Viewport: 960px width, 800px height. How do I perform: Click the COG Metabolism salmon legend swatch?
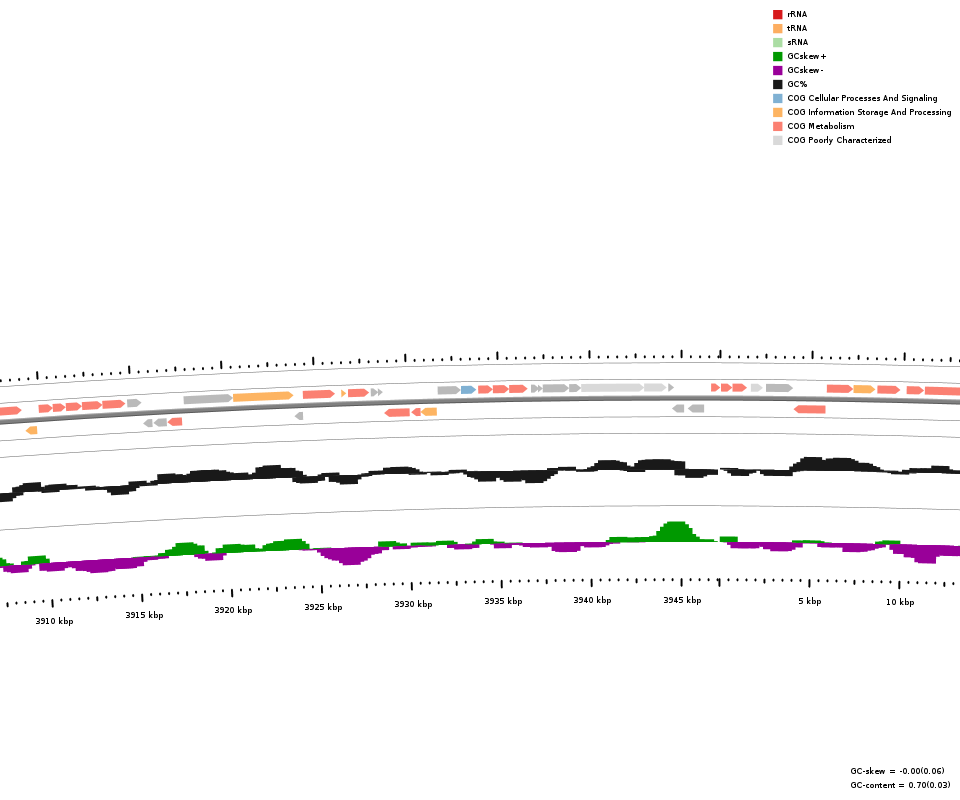778,126
